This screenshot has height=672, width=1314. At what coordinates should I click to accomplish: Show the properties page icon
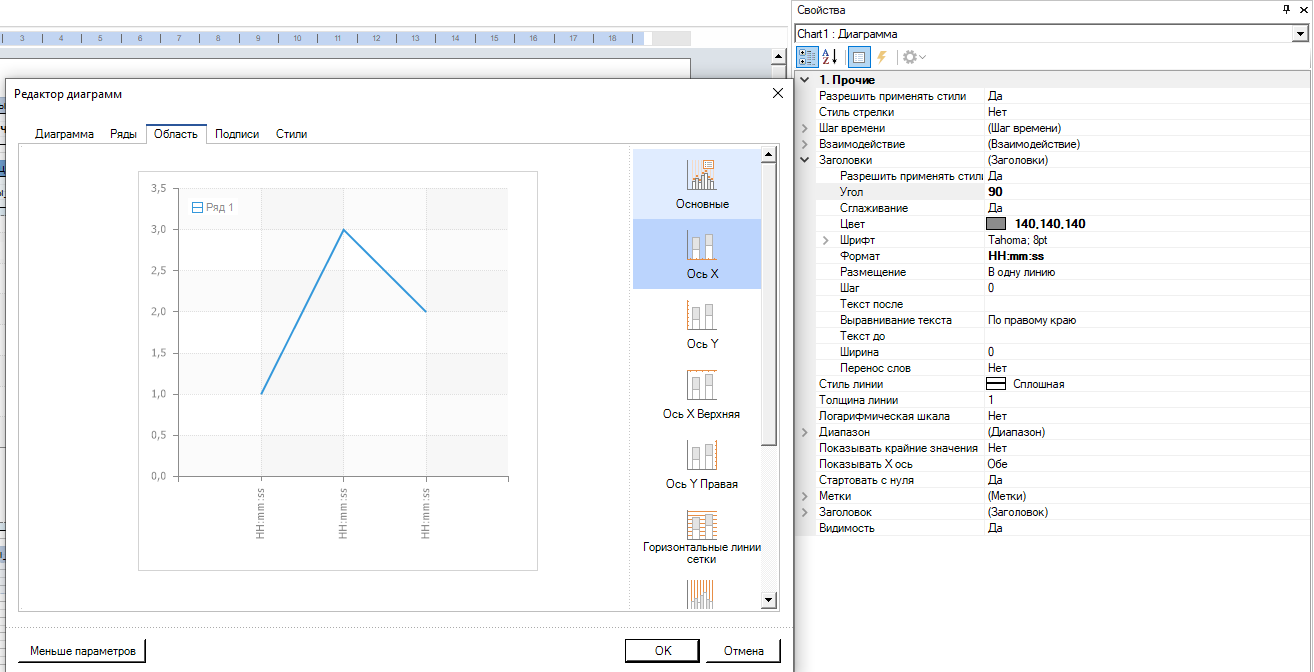[858, 57]
